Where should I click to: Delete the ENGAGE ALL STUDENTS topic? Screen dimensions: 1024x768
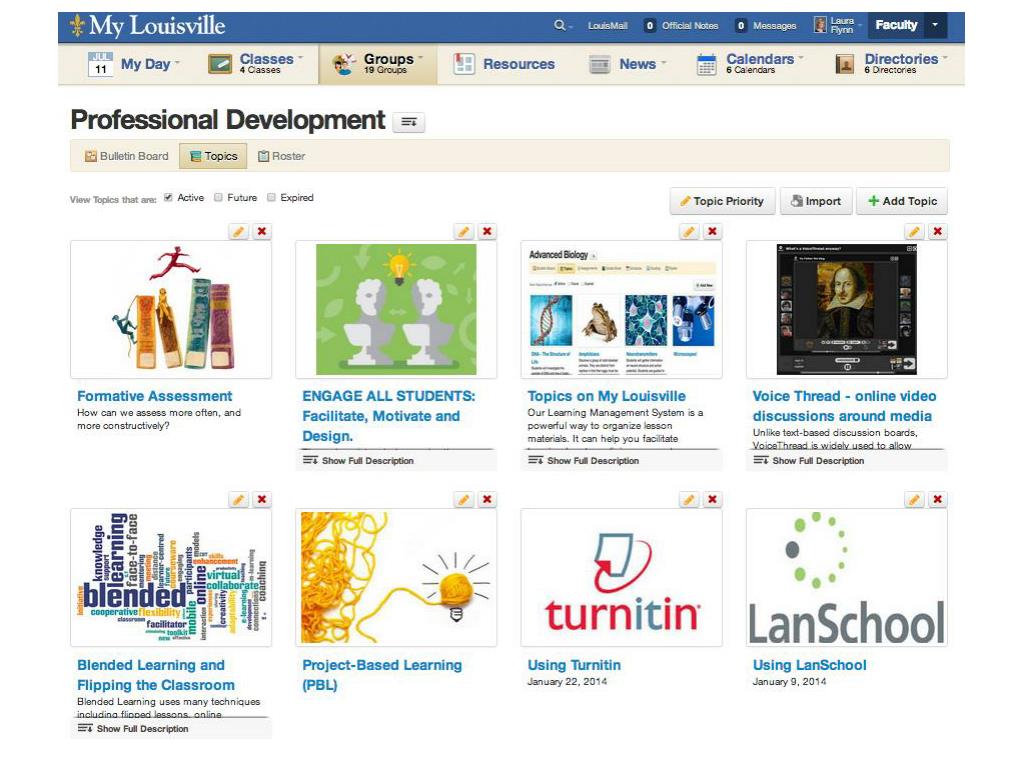487,231
